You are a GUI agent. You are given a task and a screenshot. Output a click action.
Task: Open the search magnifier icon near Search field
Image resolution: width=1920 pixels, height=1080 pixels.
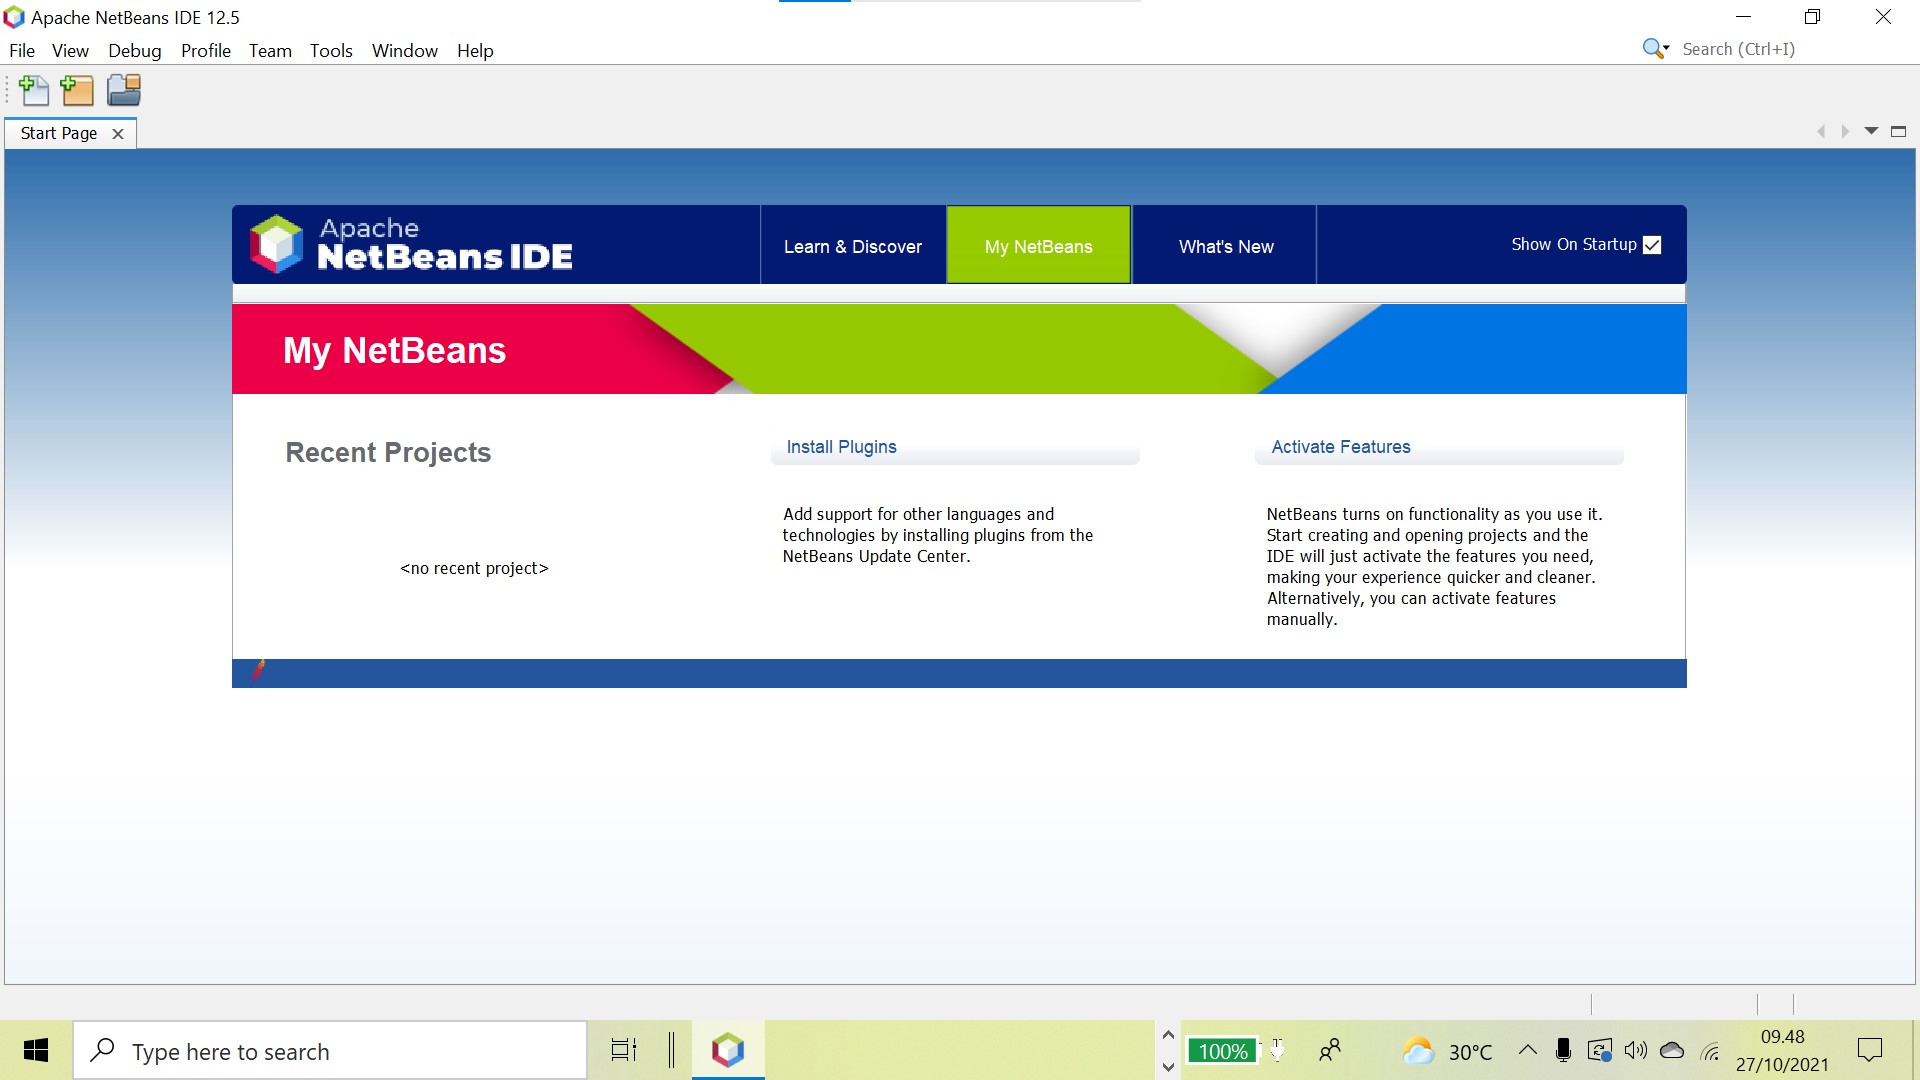click(1651, 47)
